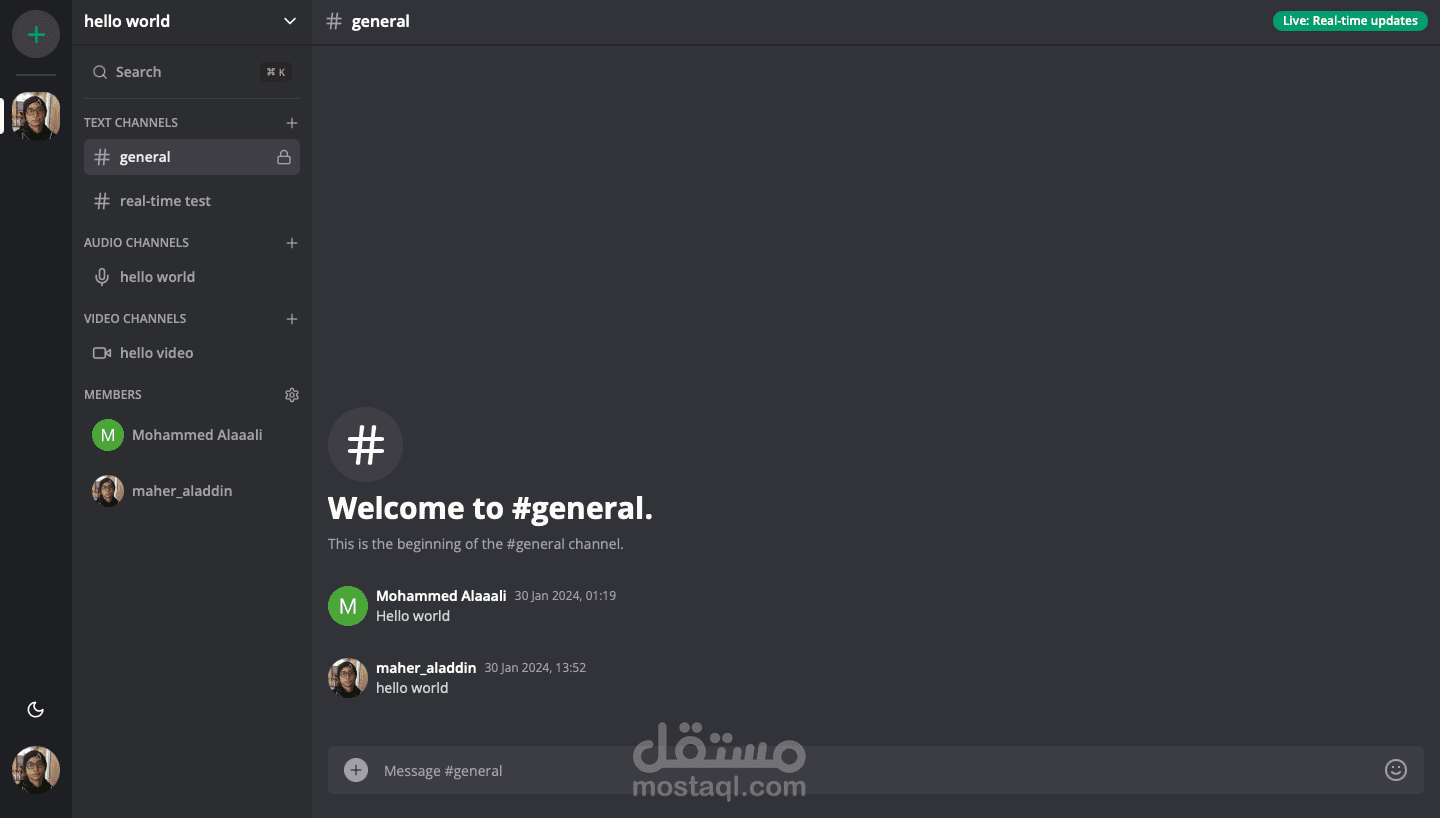Select the real-time test text channel
1440x818 pixels.
point(192,201)
